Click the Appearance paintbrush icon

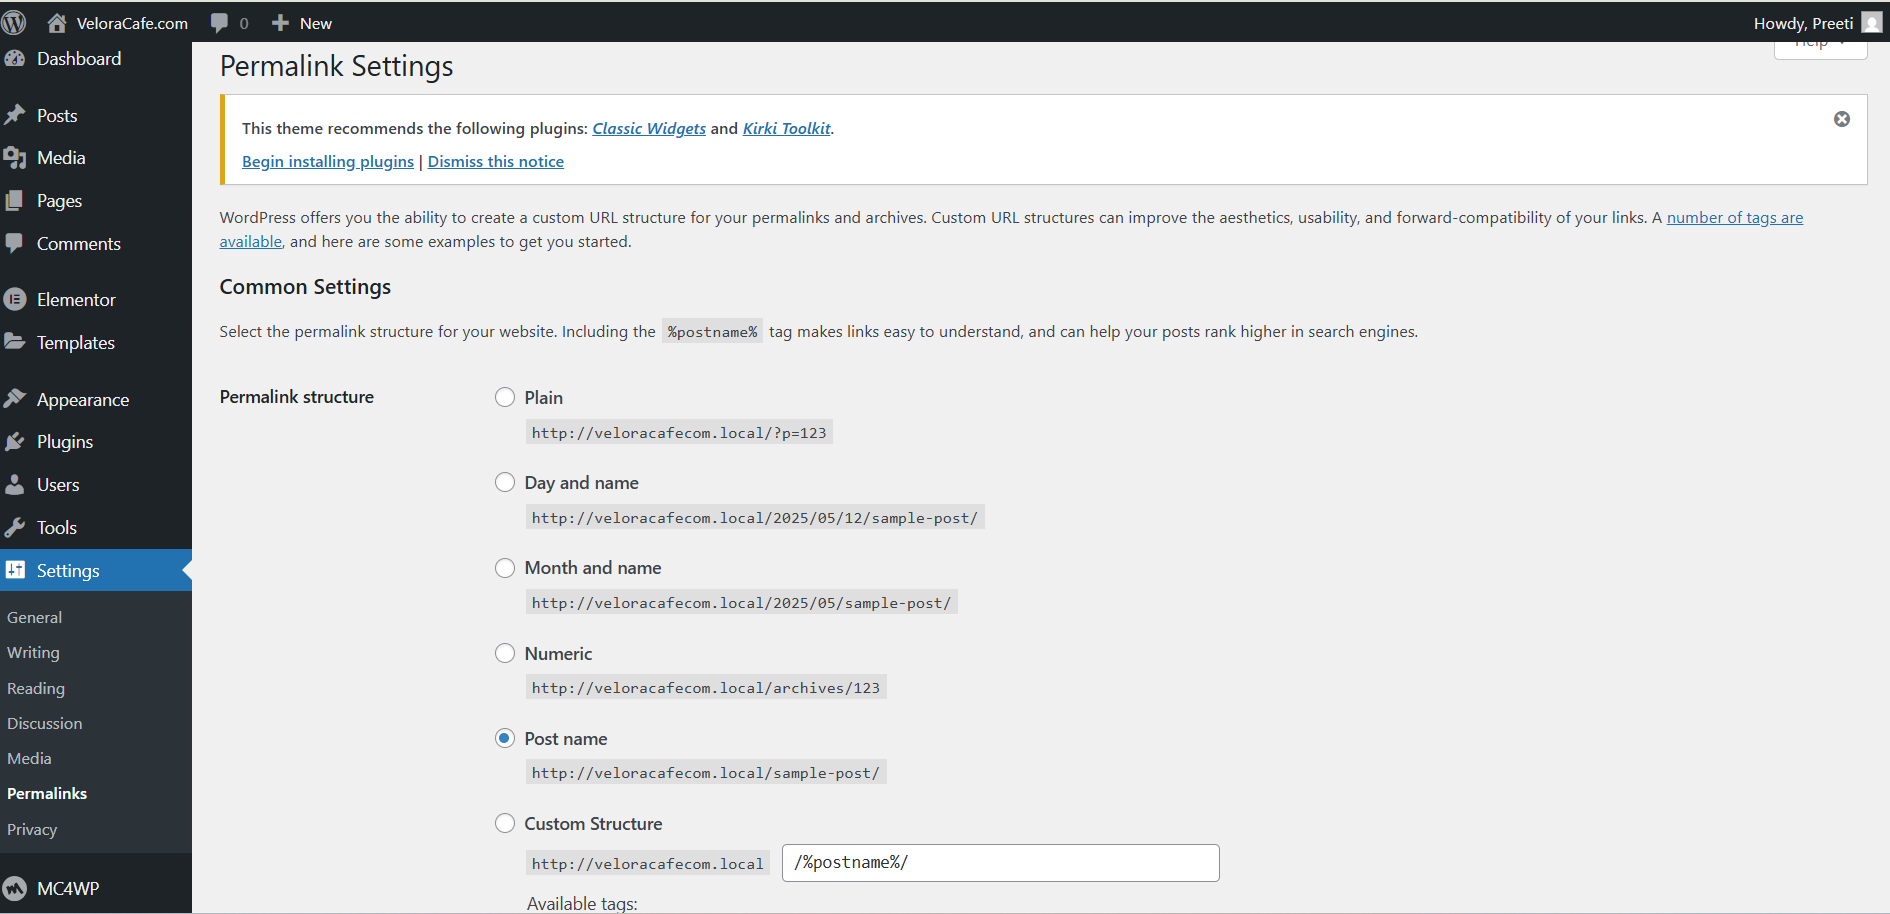(15, 399)
